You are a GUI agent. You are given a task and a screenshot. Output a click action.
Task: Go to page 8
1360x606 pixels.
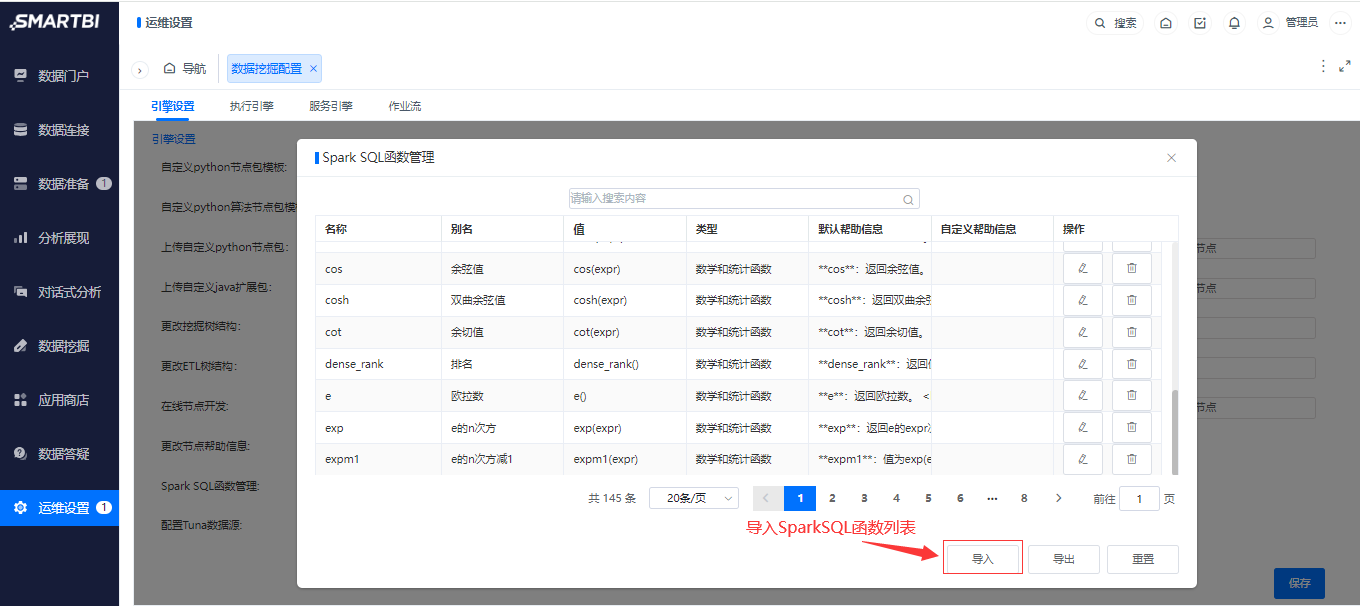(1024, 498)
